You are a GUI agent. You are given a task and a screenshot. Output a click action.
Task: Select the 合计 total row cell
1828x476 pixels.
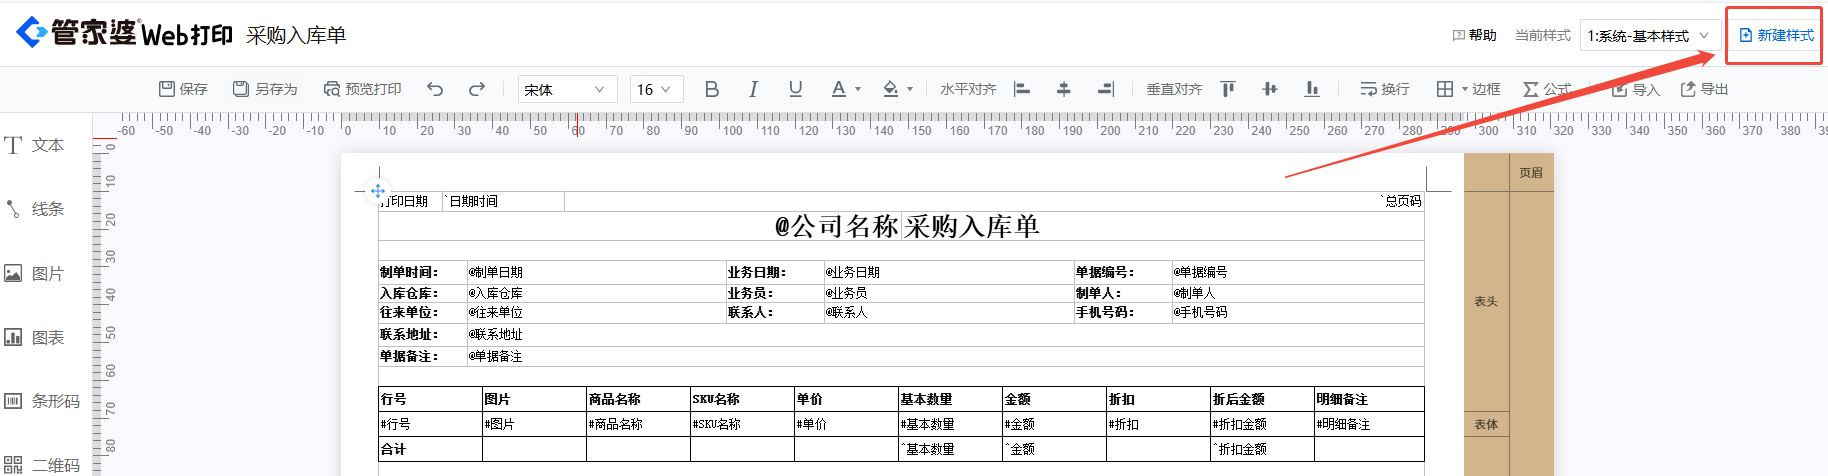[x=430, y=449]
